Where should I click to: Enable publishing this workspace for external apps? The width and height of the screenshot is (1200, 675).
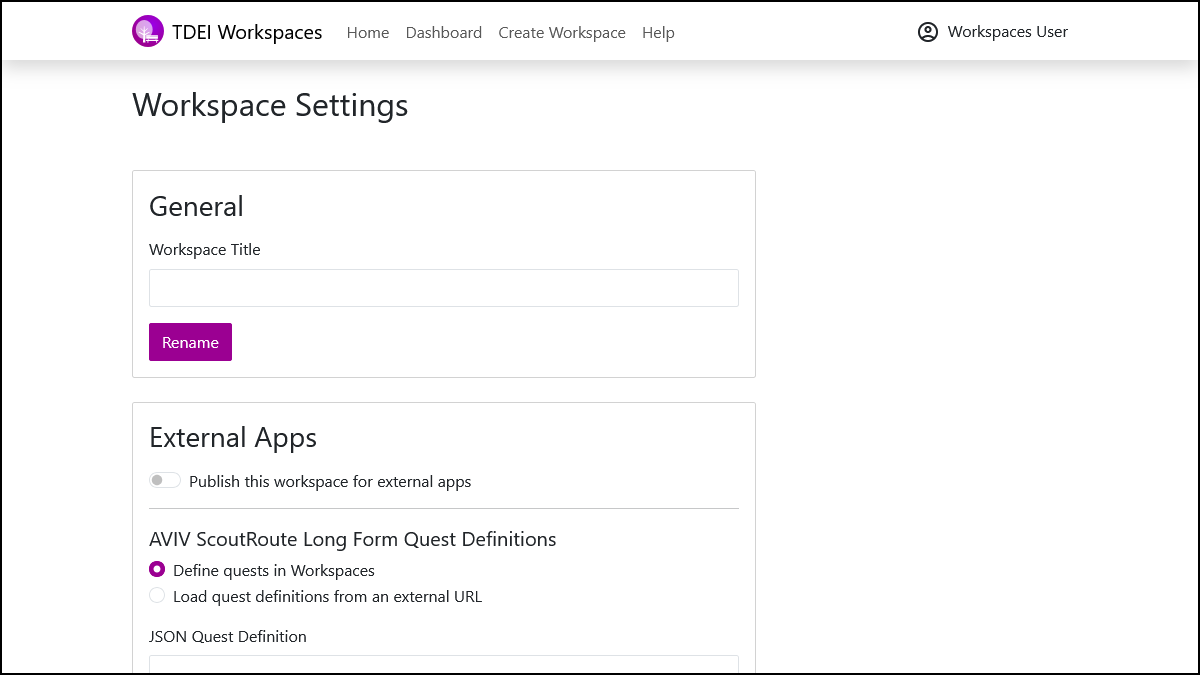(164, 480)
